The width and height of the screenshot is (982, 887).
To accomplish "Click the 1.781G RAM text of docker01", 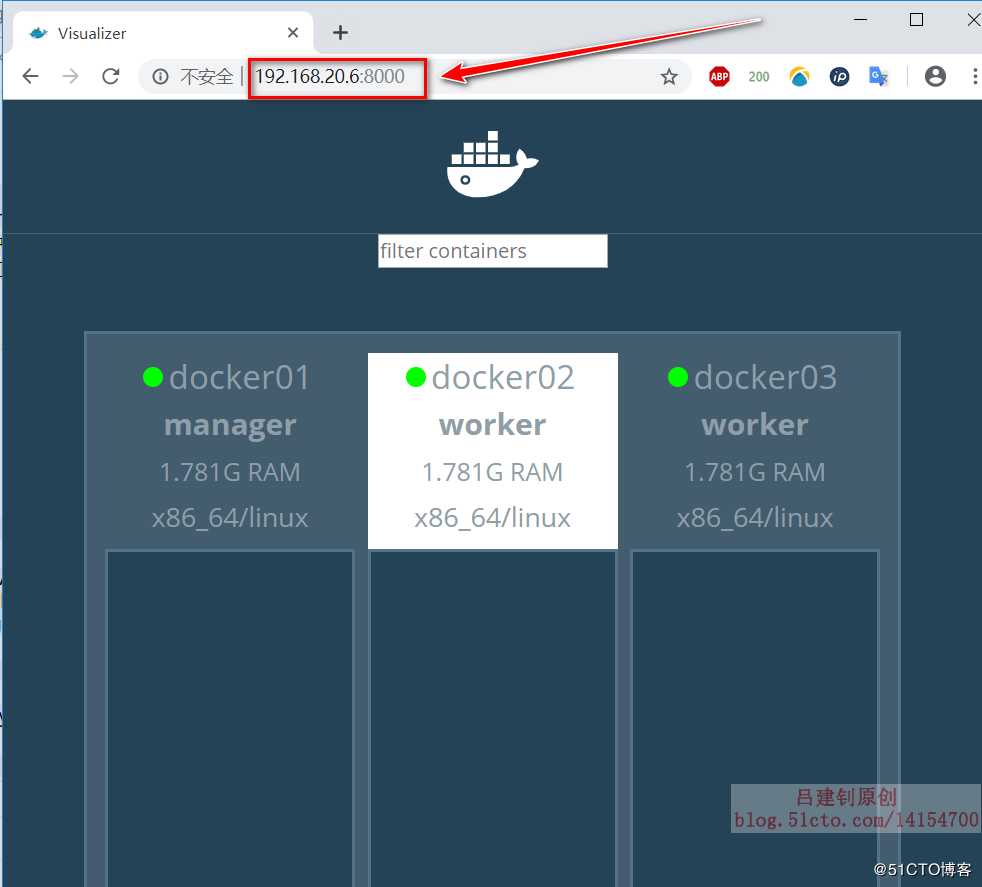I will click(230, 472).
